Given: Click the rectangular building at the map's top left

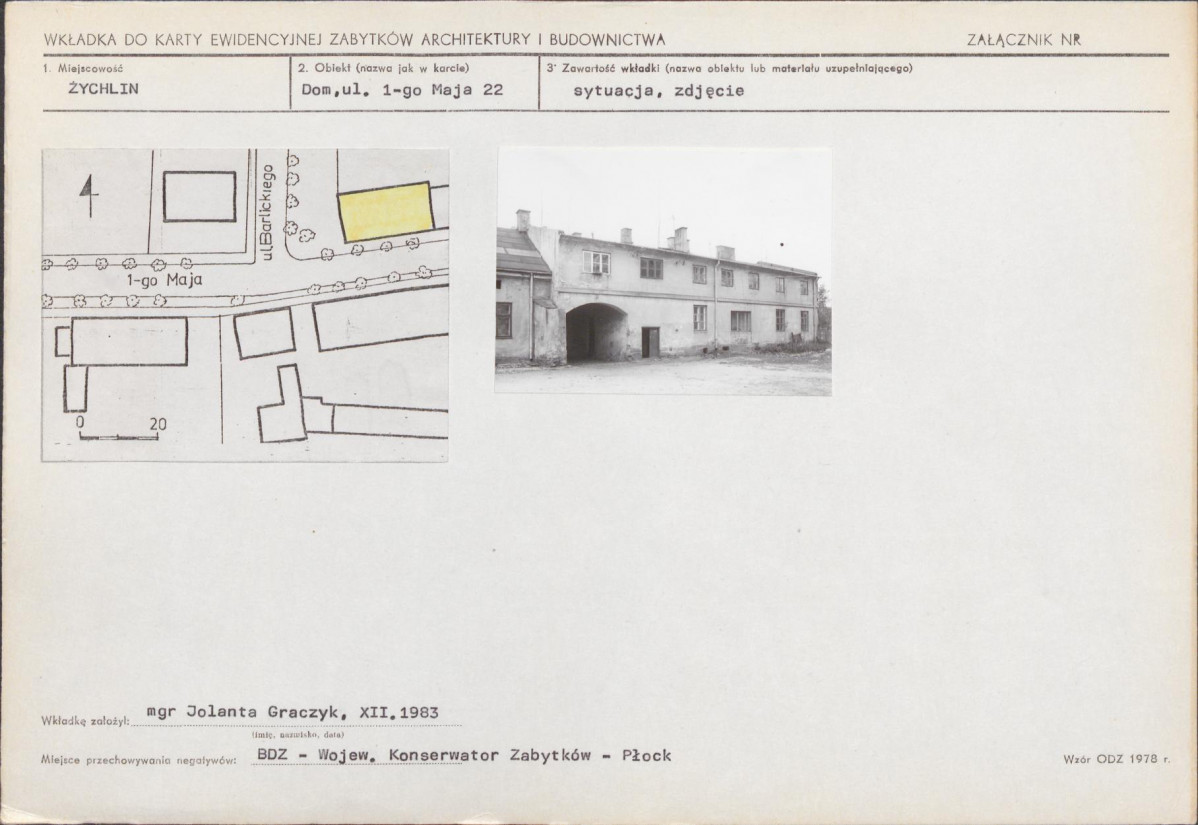Looking at the screenshot, I should tap(199, 196).
